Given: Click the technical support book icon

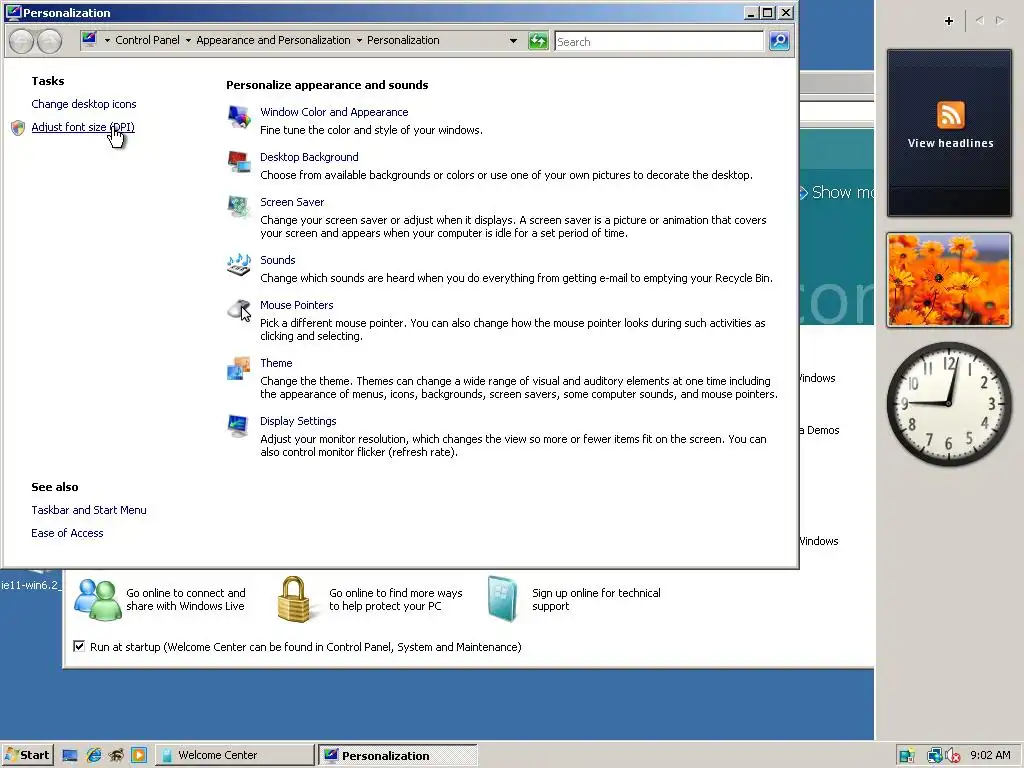Looking at the screenshot, I should (502, 599).
